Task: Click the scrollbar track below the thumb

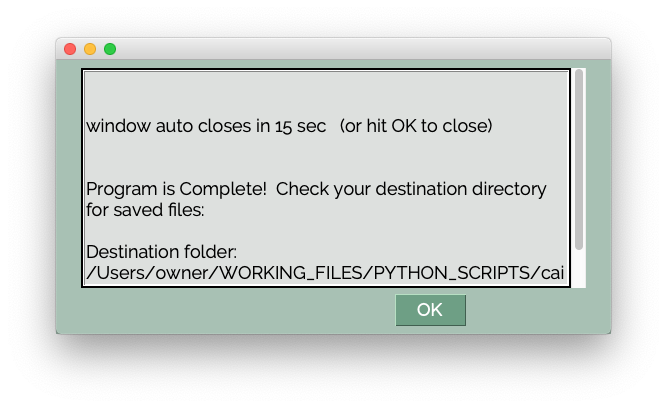Action: [x=579, y=268]
